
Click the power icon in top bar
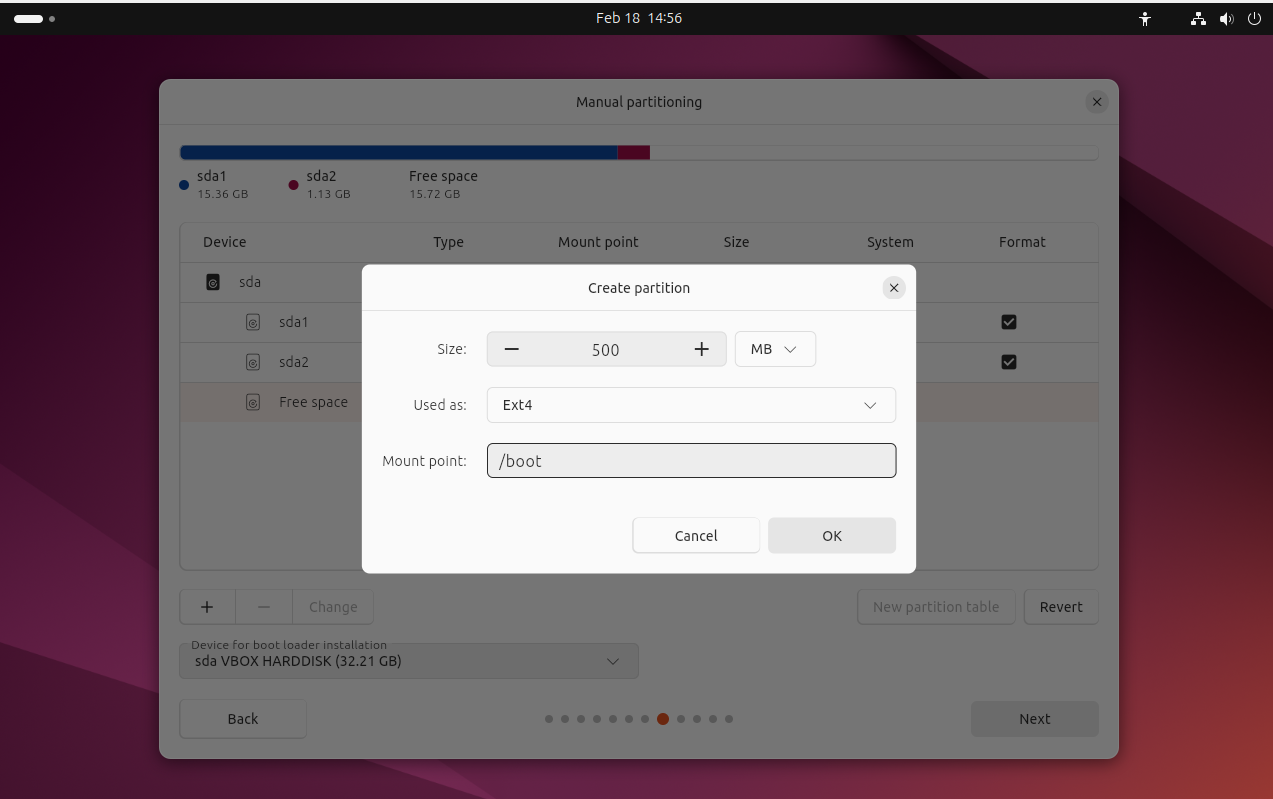1254,18
